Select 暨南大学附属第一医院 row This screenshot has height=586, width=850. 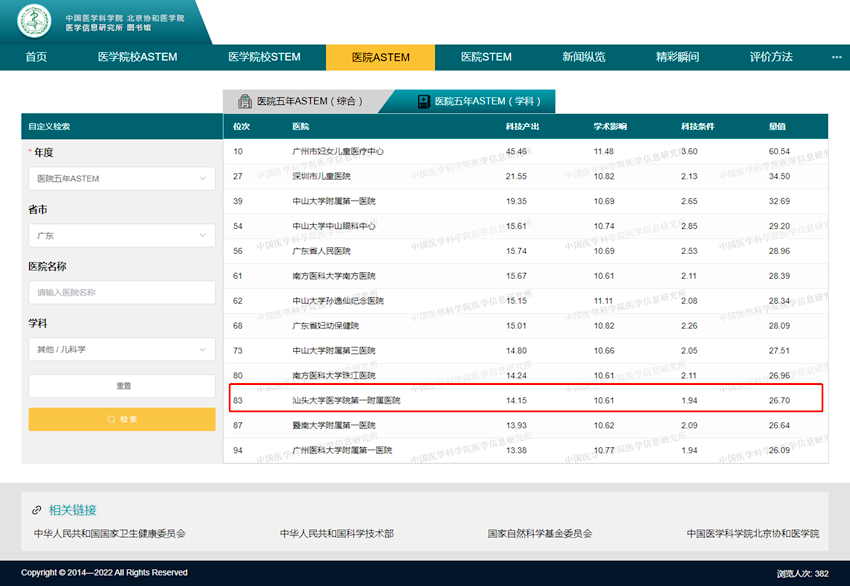click(526, 425)
